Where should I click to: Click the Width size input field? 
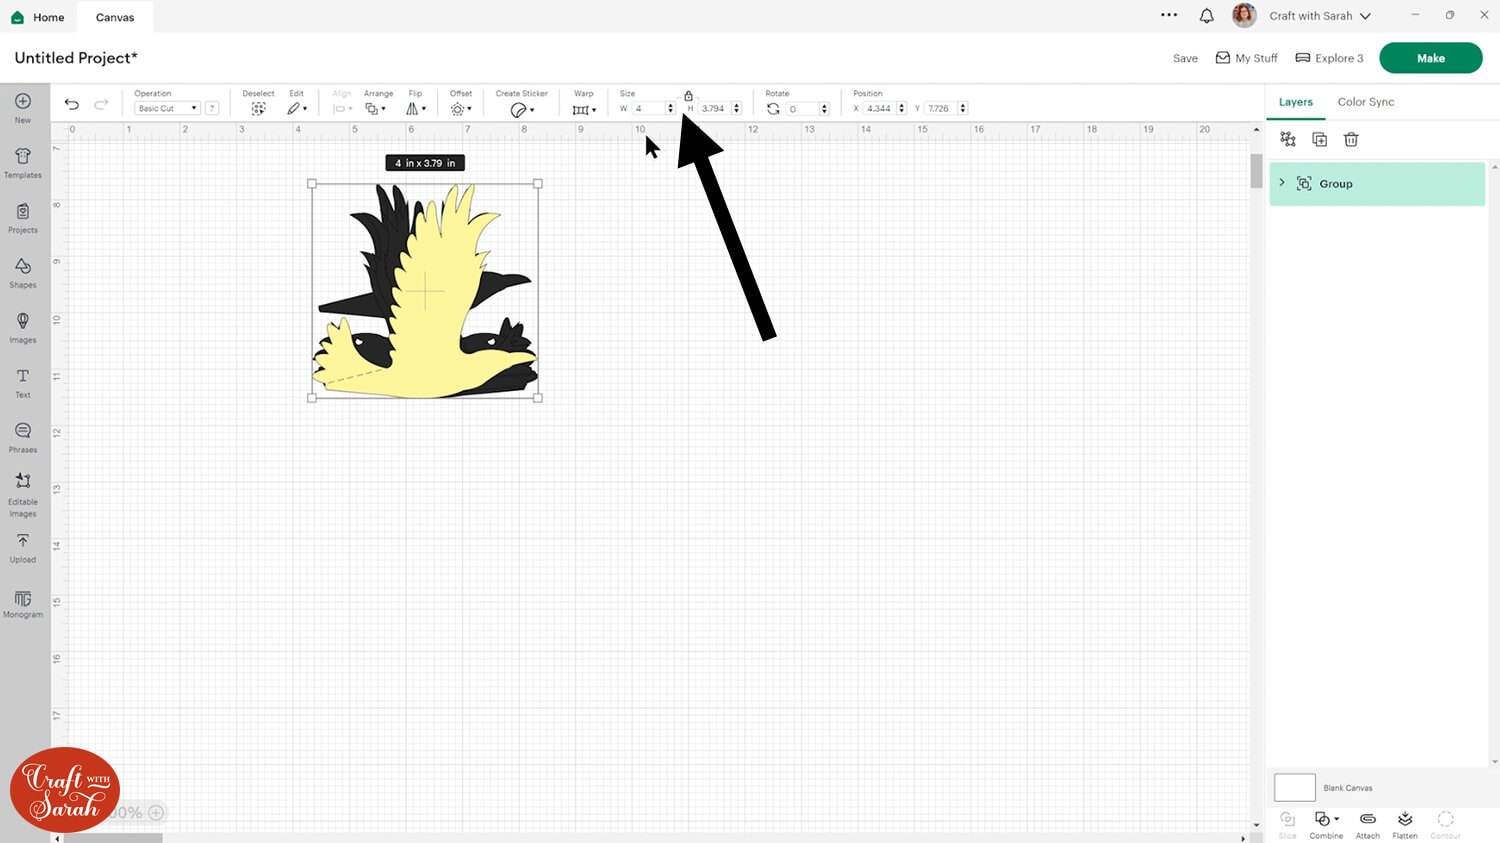pos(650,108)
